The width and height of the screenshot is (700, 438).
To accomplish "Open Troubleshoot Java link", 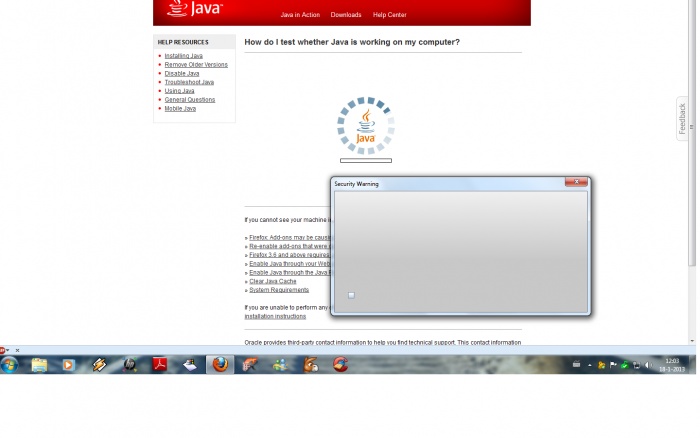I will (189, 82).
